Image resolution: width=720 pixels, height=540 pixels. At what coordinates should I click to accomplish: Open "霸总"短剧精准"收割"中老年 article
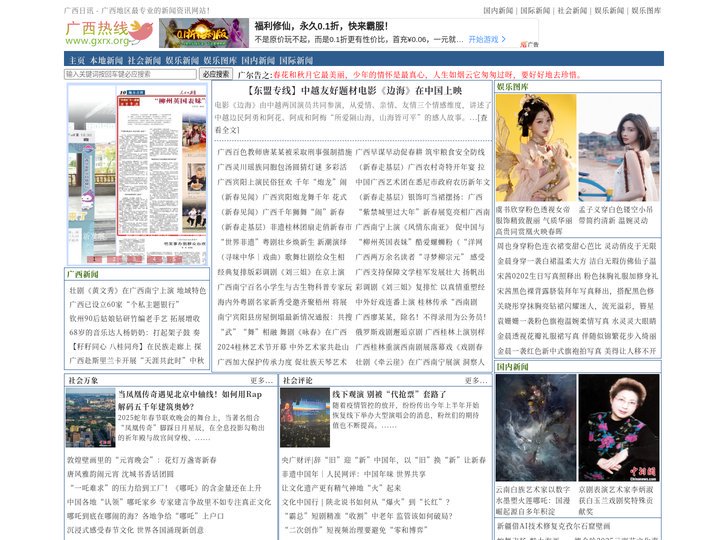(x=367, y=516)
